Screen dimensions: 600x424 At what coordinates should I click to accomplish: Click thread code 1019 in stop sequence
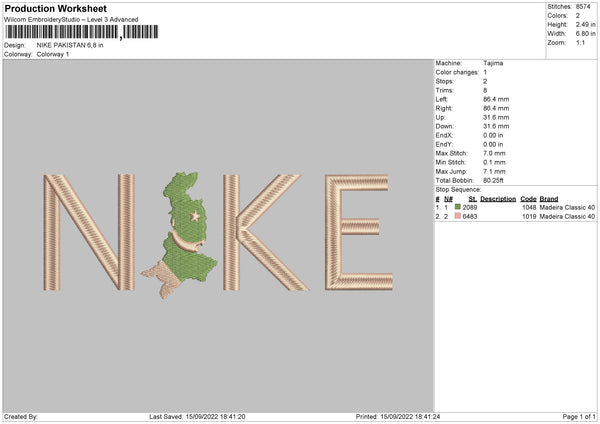(529, 217)
